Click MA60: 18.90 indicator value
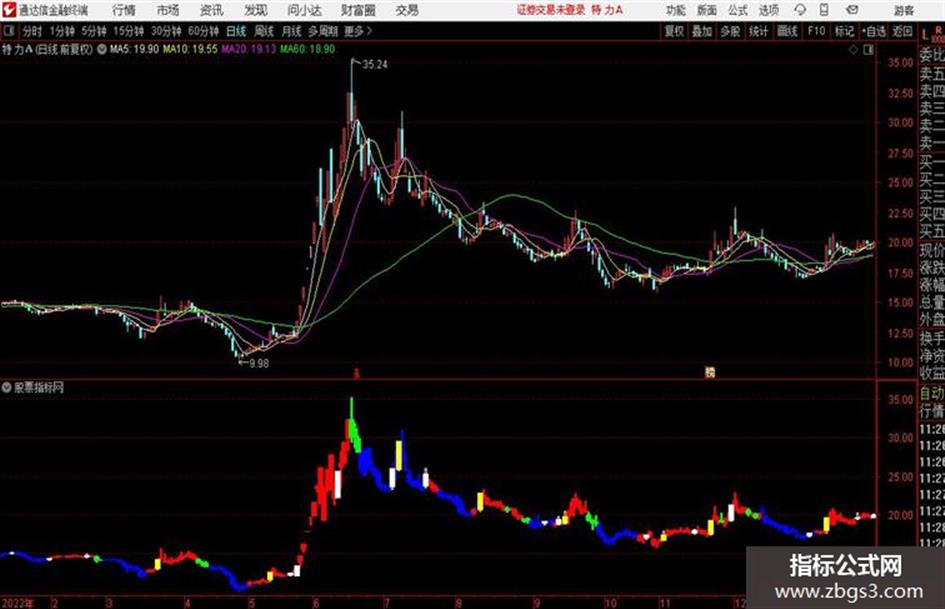This screenshot has height=609, width=945. click(x=307, y=49)
